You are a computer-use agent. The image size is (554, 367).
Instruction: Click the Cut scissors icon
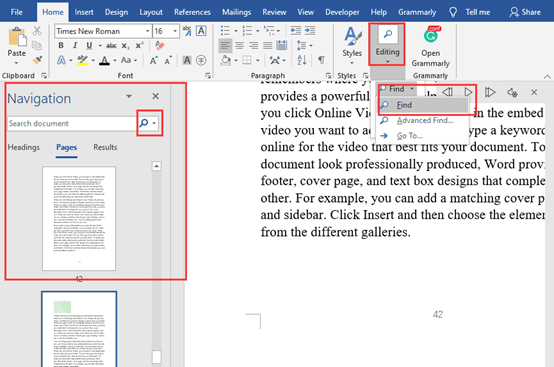click(37, 31)
